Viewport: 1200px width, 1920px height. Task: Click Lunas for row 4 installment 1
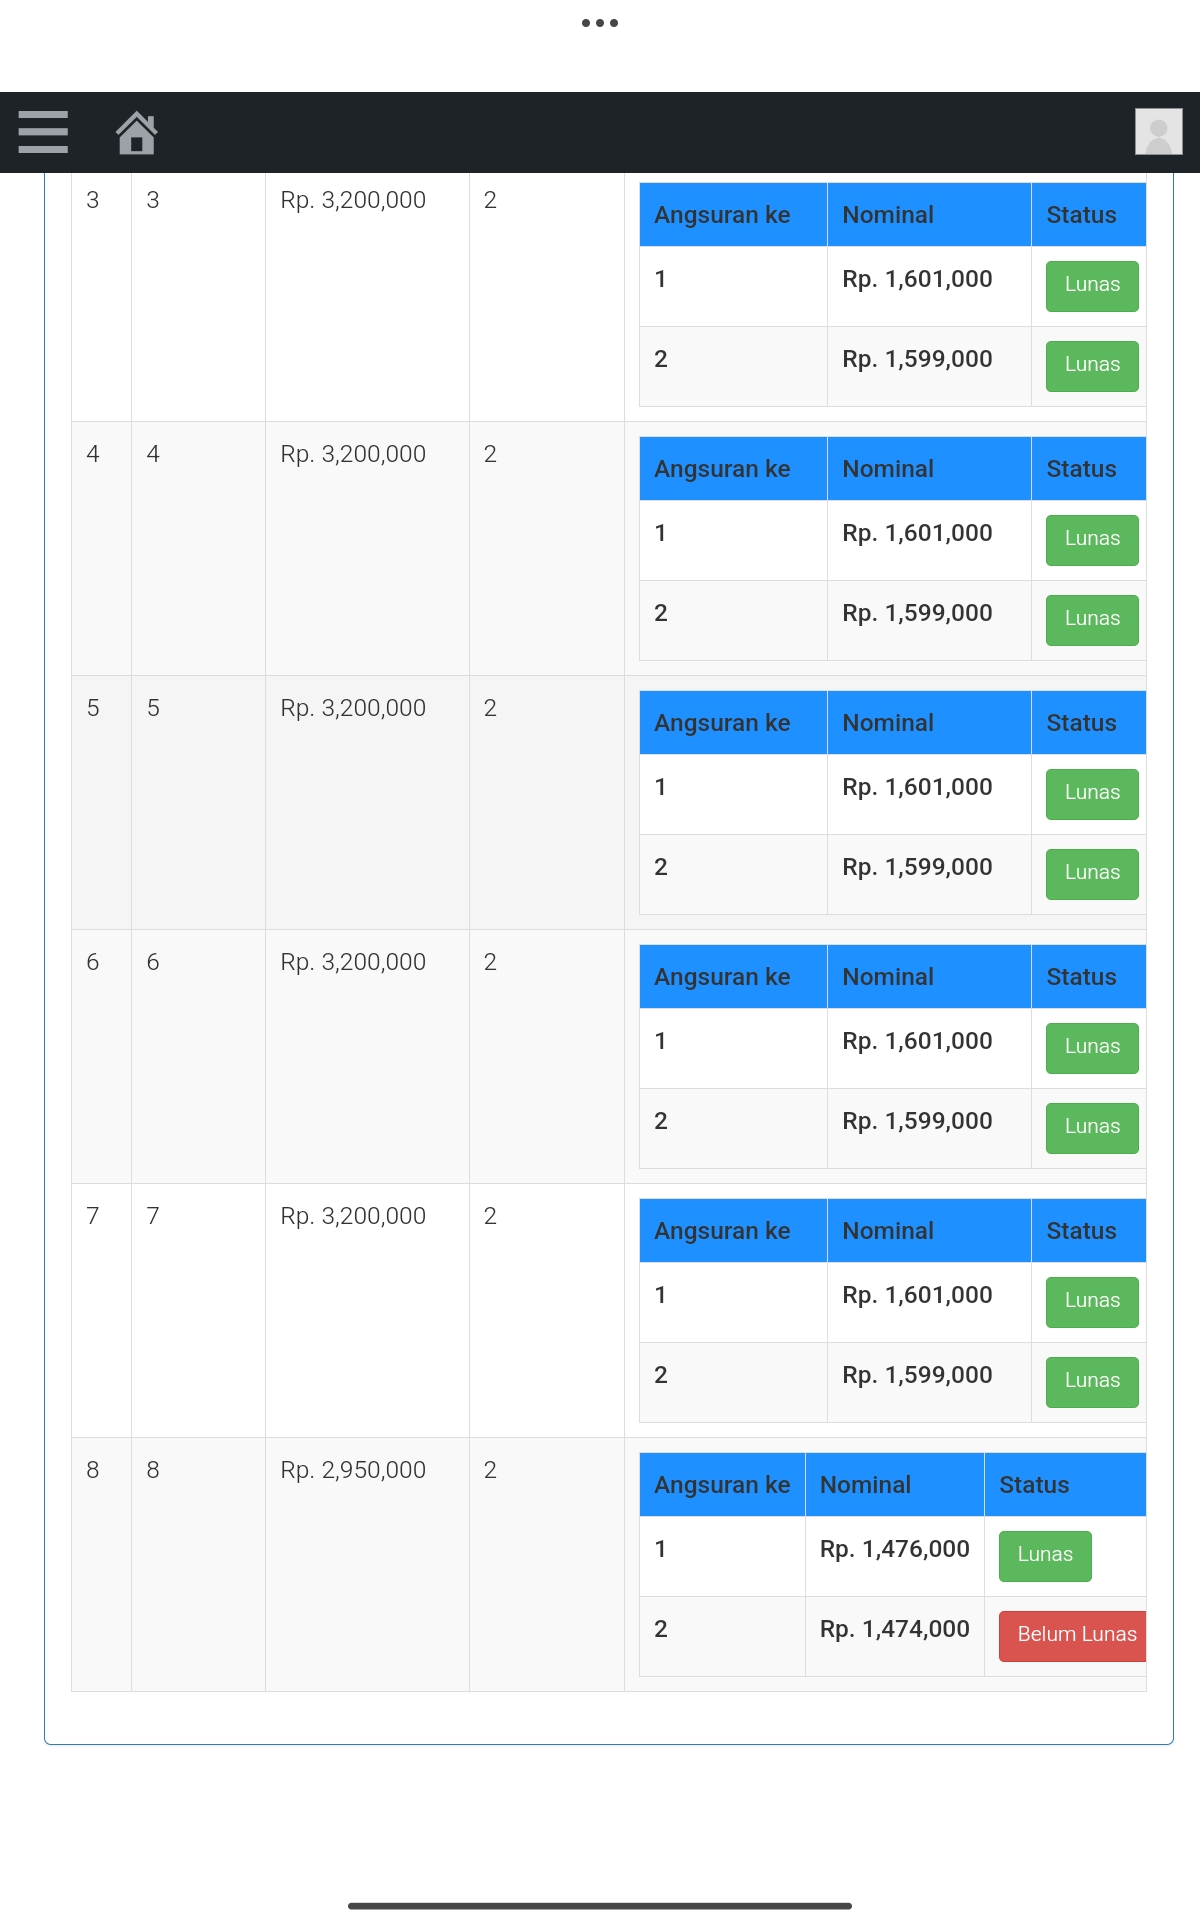pos(1092,540)
